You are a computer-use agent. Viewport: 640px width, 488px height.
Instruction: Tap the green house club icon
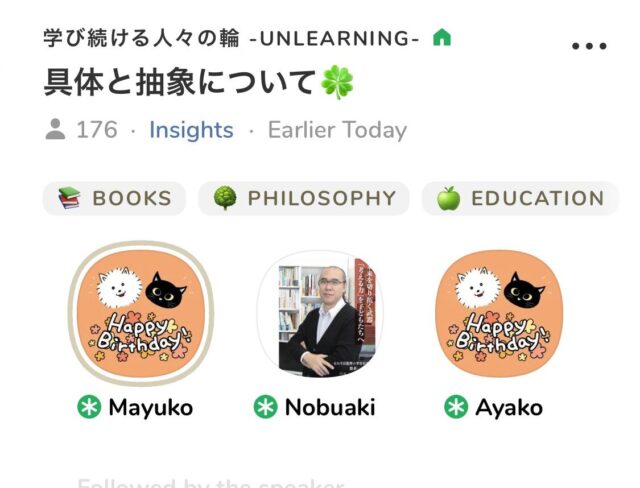click(x=442, y=38)
